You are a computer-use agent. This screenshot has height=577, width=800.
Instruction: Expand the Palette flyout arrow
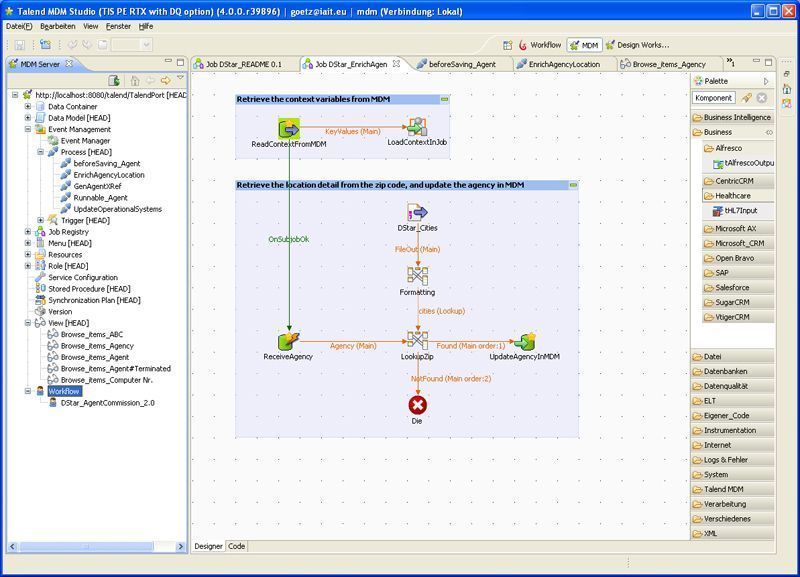[x=766, y=81]
